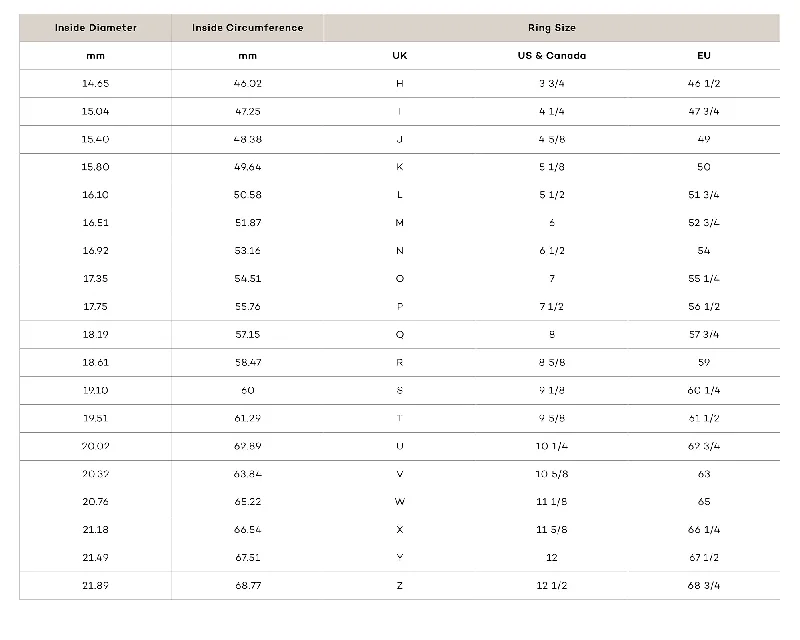
Task: Click UK size M cell
Action: click(399, 223)
